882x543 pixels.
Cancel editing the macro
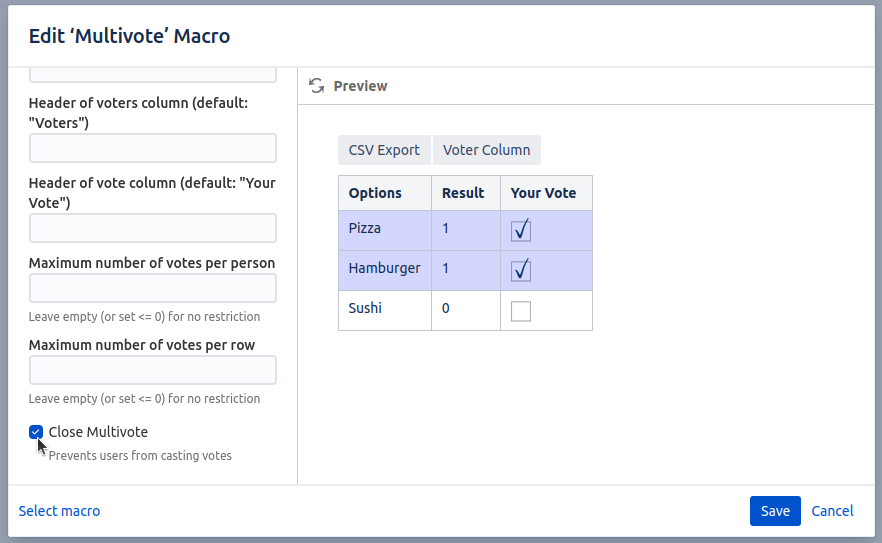pos(832,511)
